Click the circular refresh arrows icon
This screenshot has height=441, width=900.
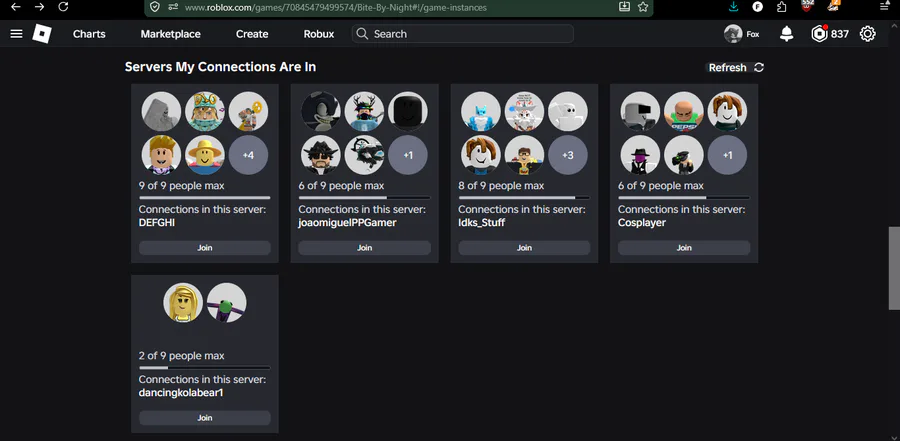(x=759, y=67)
